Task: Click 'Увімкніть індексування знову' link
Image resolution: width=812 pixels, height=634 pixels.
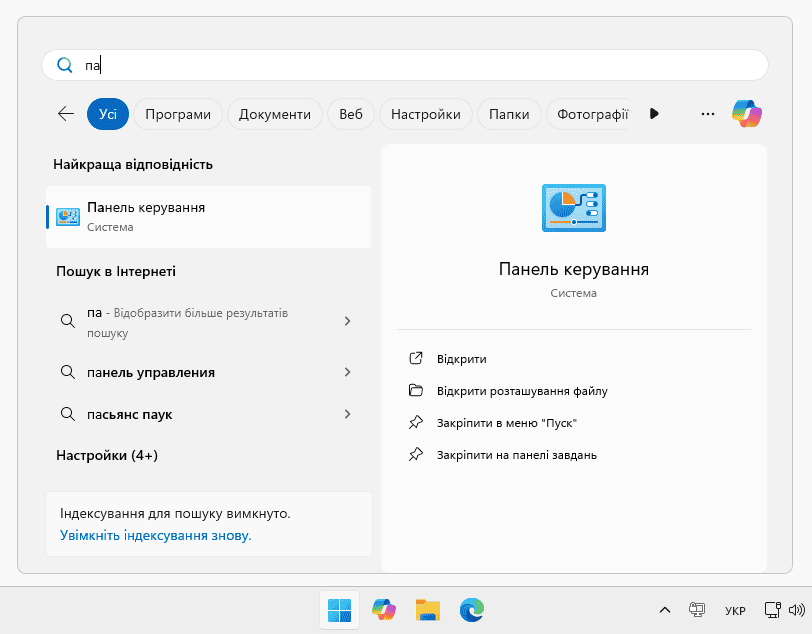Action: 155,535
